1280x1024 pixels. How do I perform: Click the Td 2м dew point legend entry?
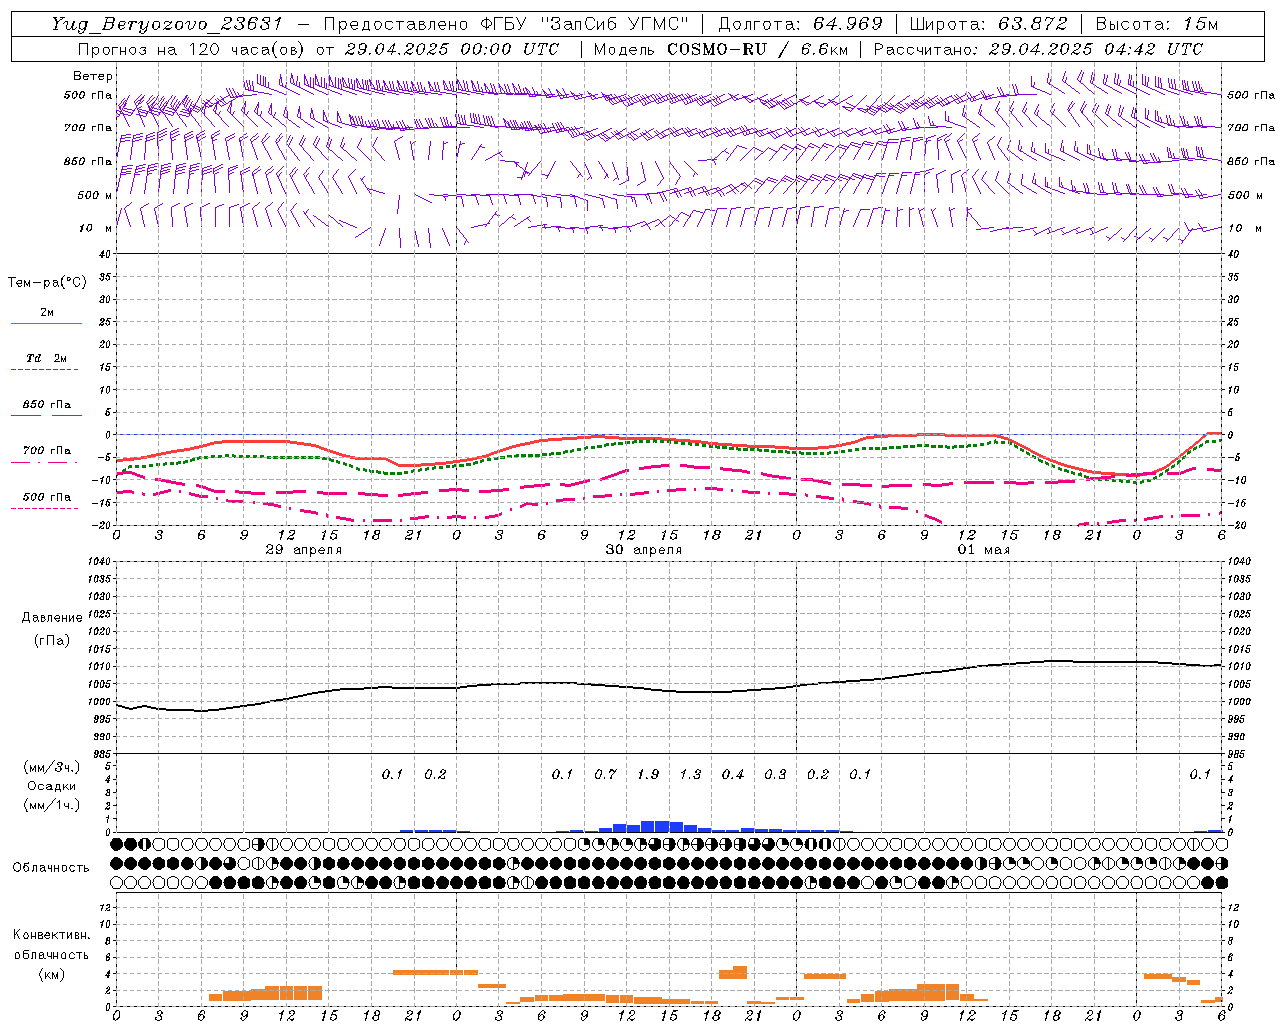(x=47, y=358)
